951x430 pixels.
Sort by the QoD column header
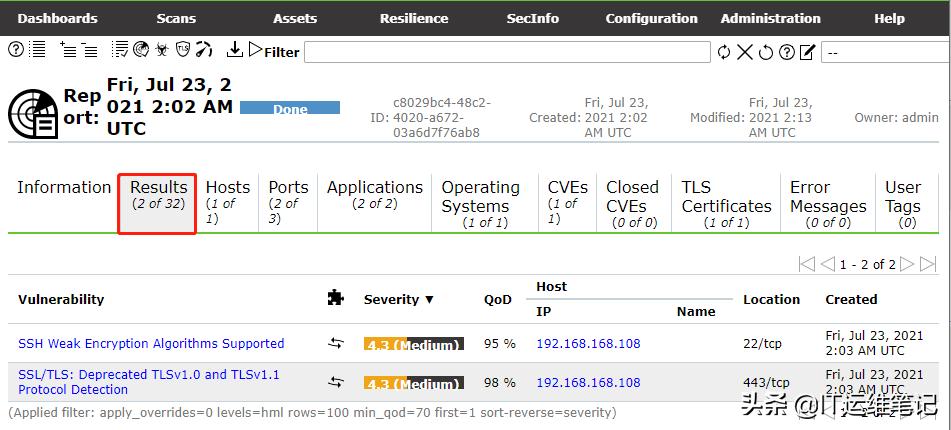(x=498, y=299)
